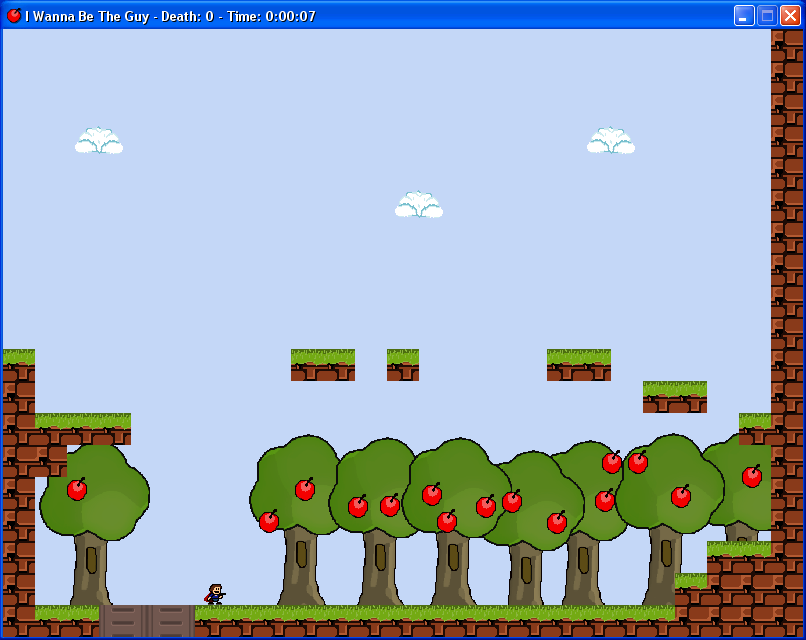This screenshot has height=640, width=806.
Task: Click the smallest floating grass platform
Action: coord(402,365)
